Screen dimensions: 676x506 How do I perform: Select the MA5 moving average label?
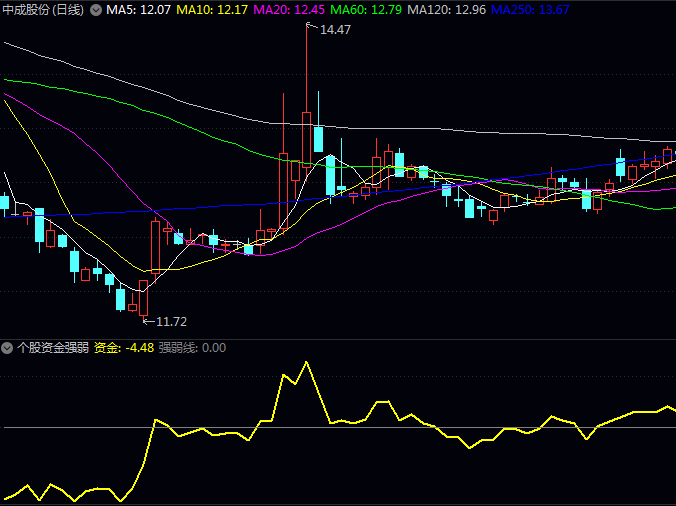point(138,10)
